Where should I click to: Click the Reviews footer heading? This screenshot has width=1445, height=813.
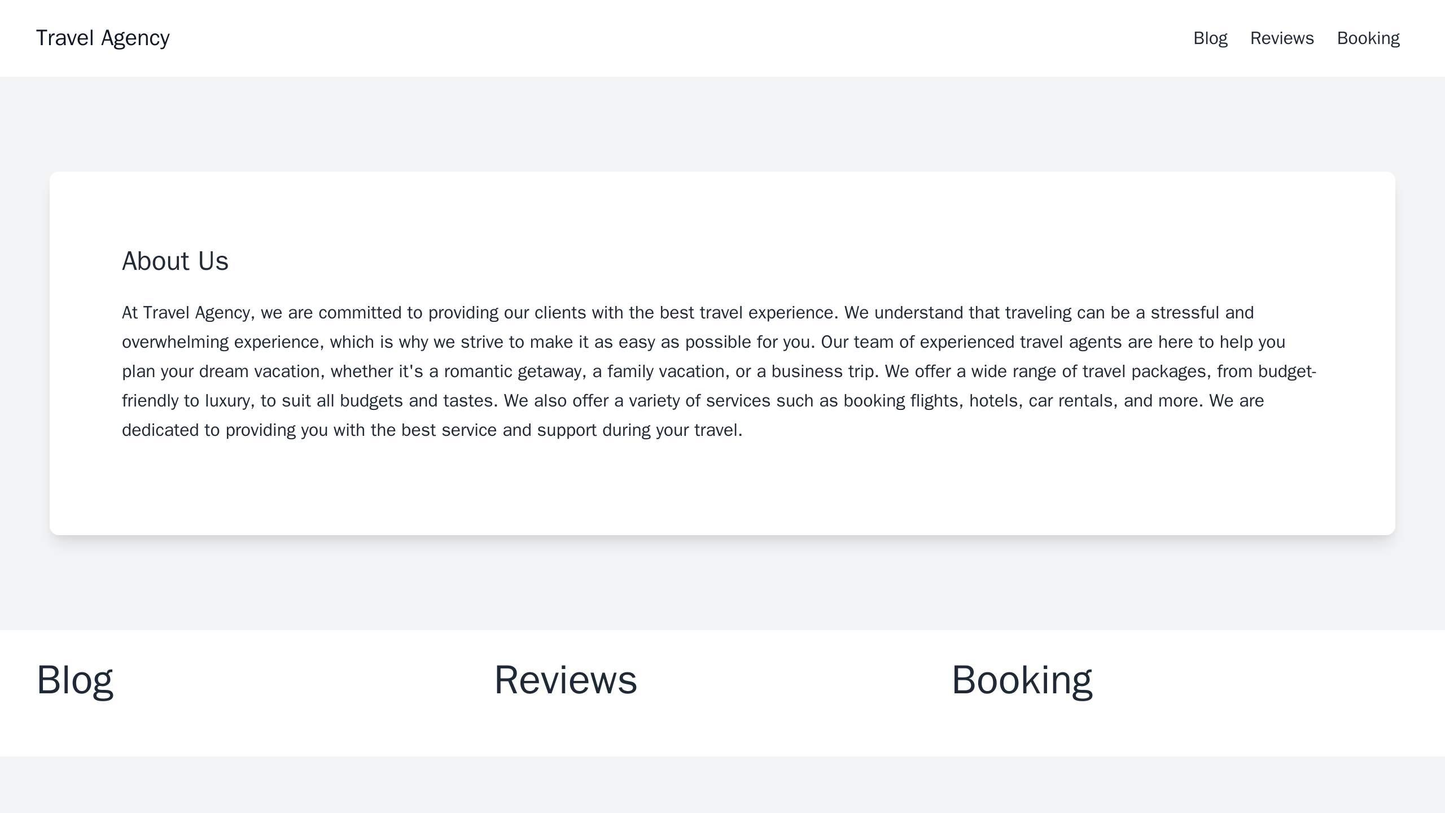coord(565,679)
